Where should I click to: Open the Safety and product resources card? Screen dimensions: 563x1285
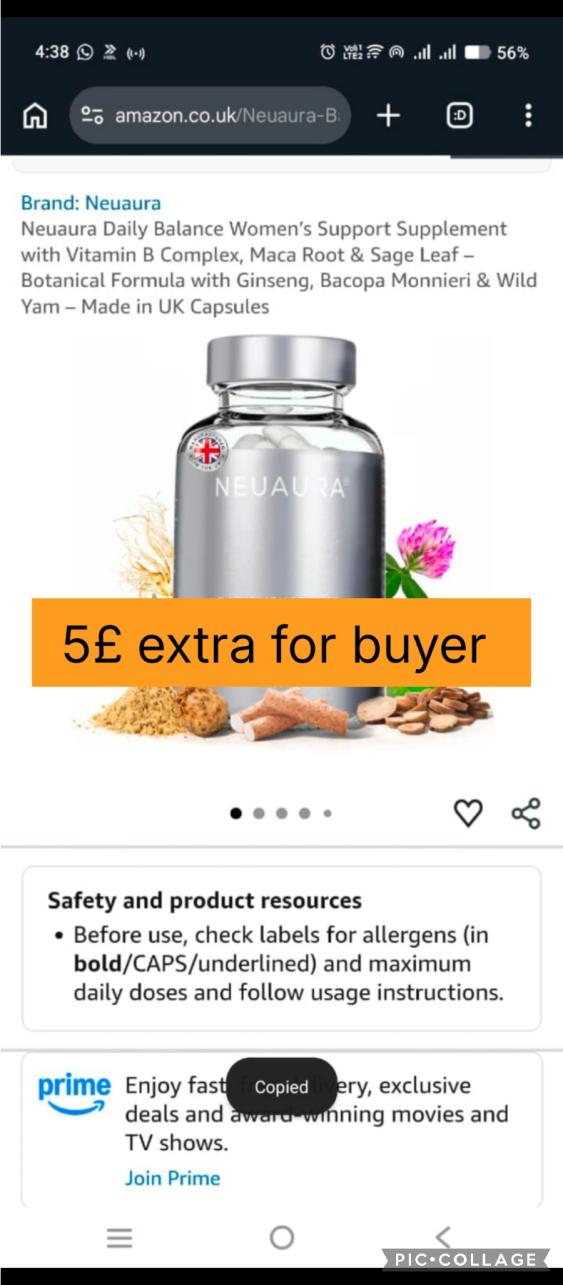282,948
